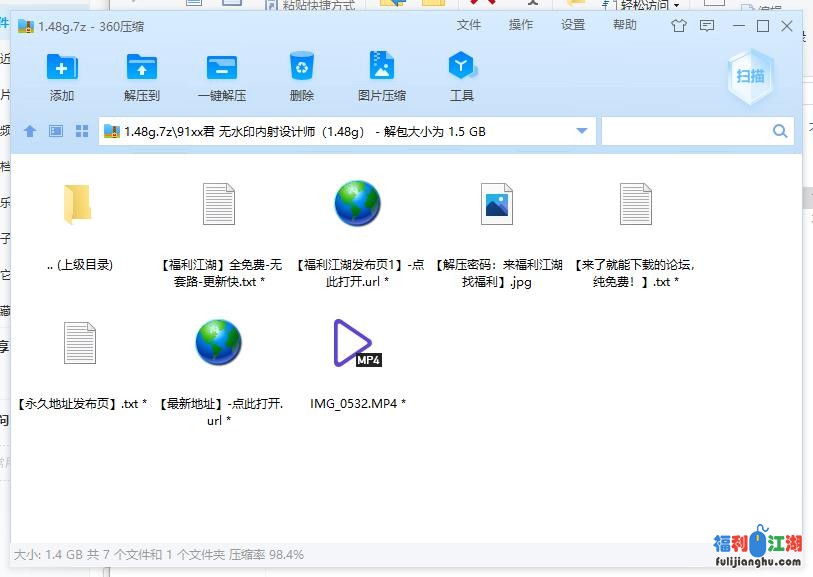Viewport: 813px width, 577px height.
Task: Switch to detail list view
Action: [x=56, y=130]
